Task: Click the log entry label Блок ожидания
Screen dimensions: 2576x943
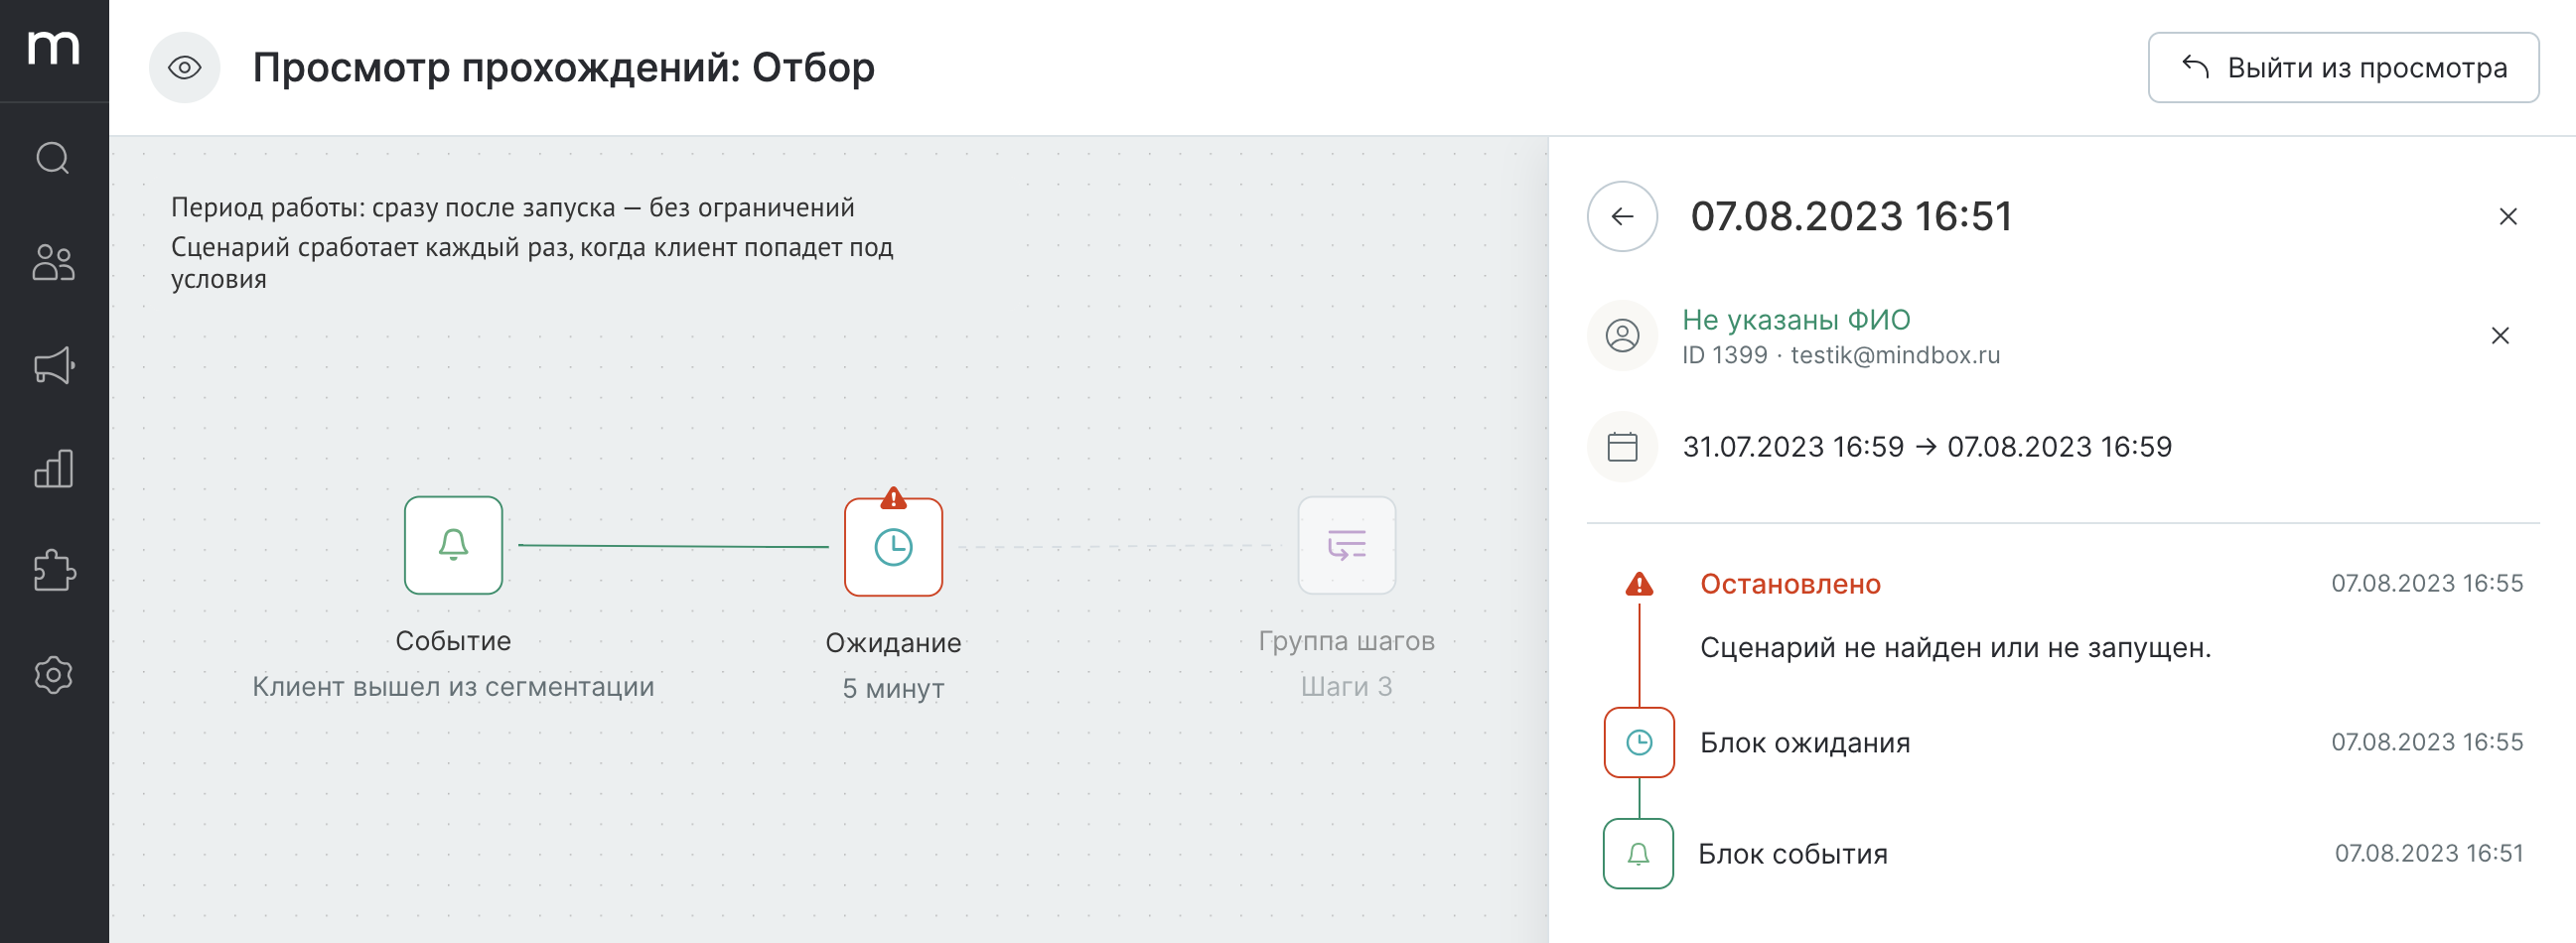Action: pos(1805,743)
